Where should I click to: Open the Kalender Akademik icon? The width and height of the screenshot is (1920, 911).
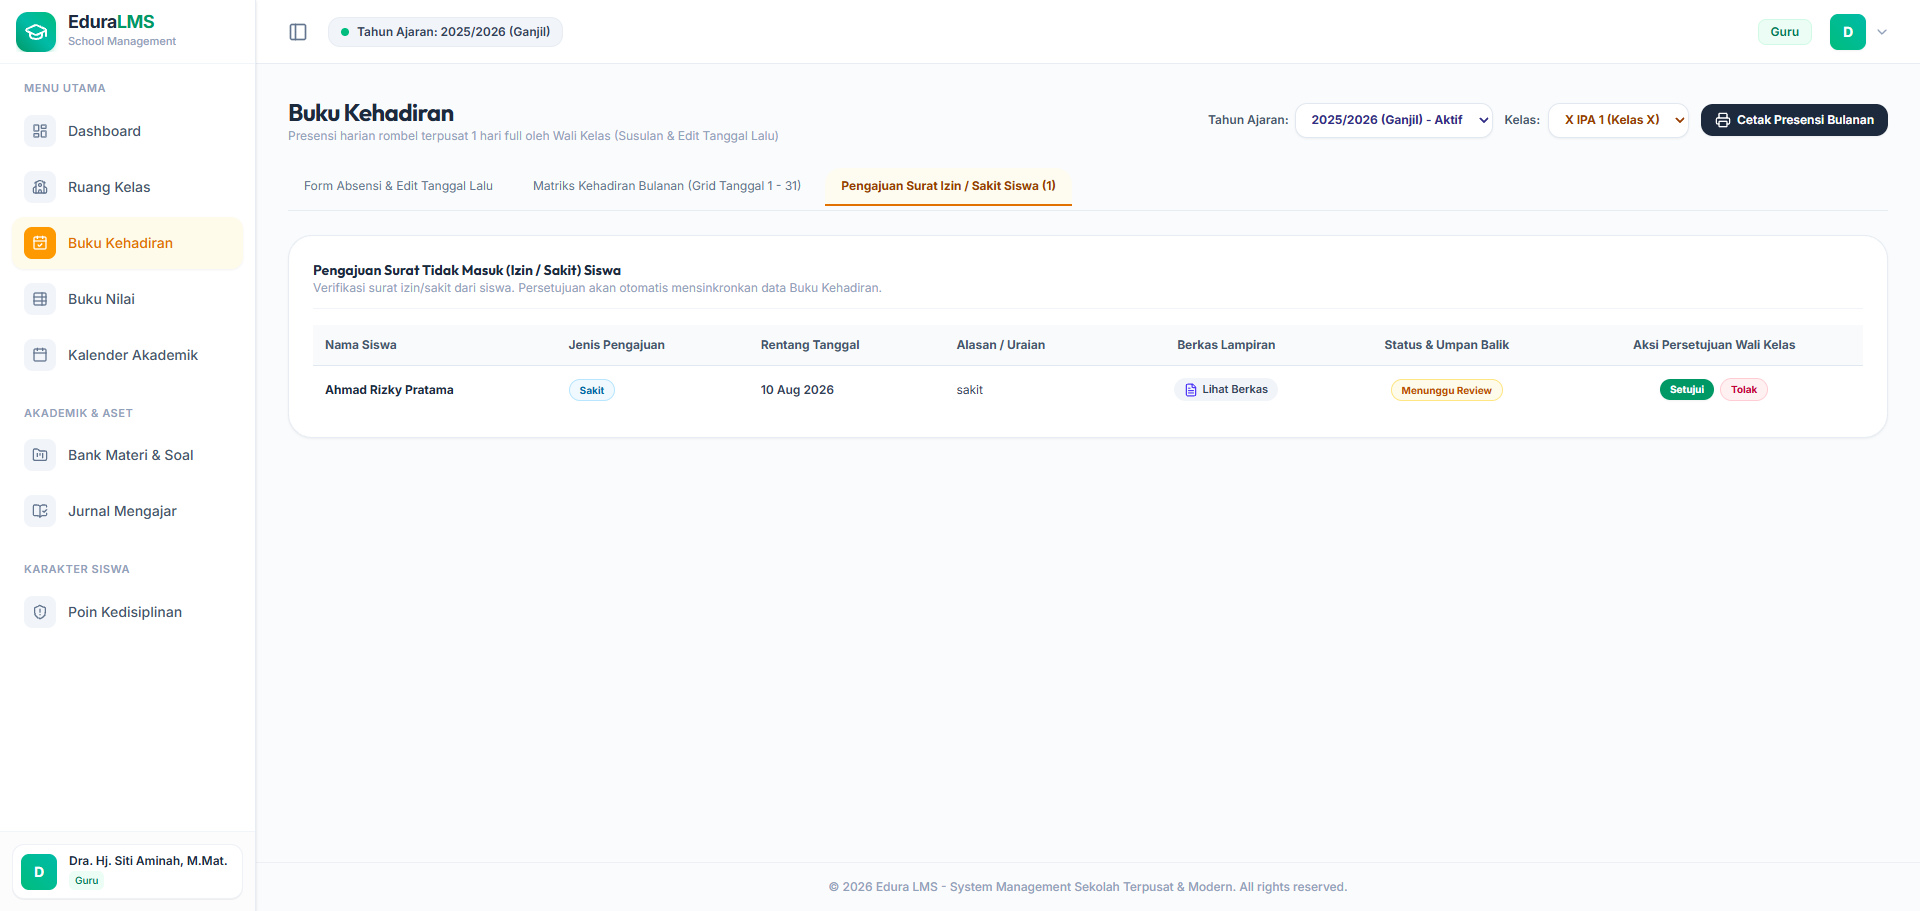[x=40, y=355]
